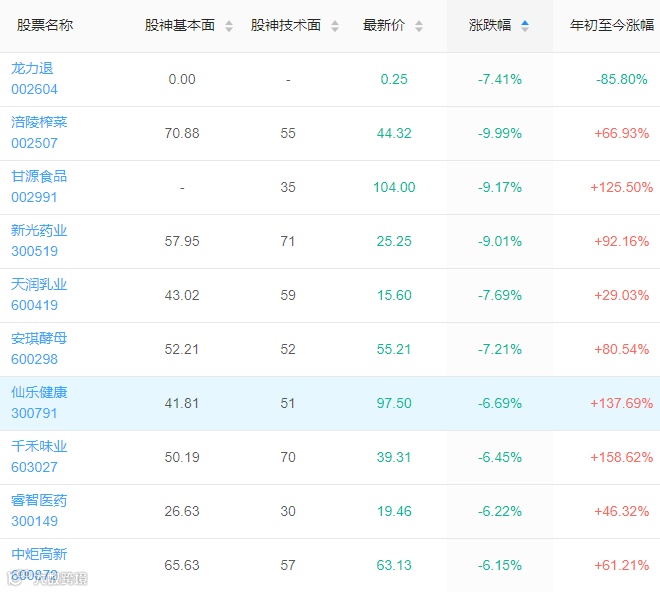
Task: Select 仙乐健康 change -6.69%
Action: pos(500,403)
